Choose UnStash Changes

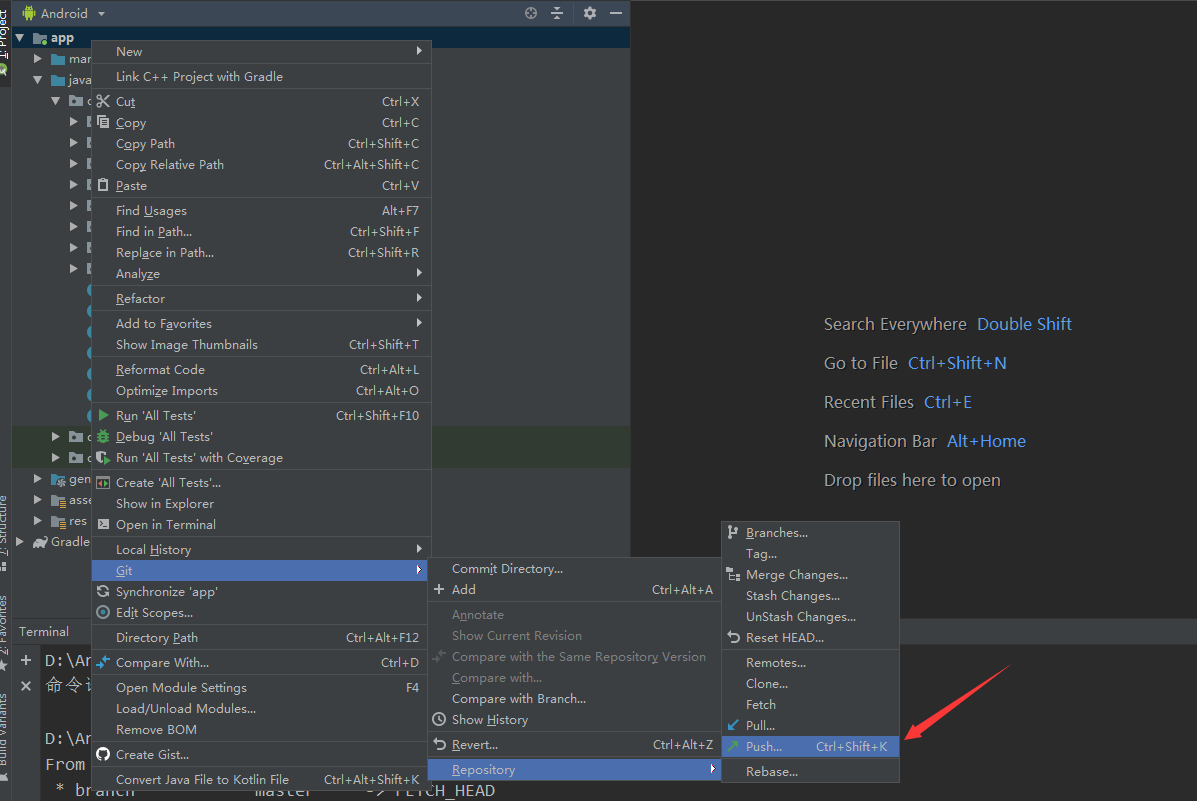pos(810,616)
